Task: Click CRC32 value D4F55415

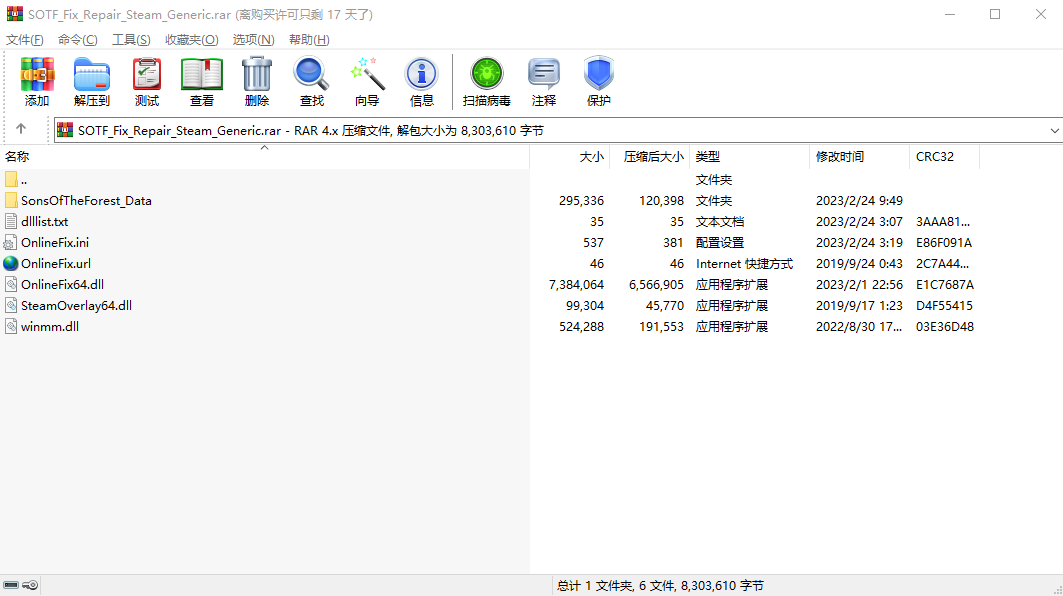Action: (944, 306)
